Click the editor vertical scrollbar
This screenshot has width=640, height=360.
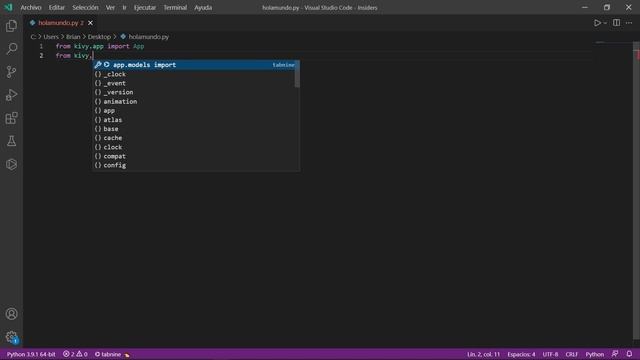636,190
